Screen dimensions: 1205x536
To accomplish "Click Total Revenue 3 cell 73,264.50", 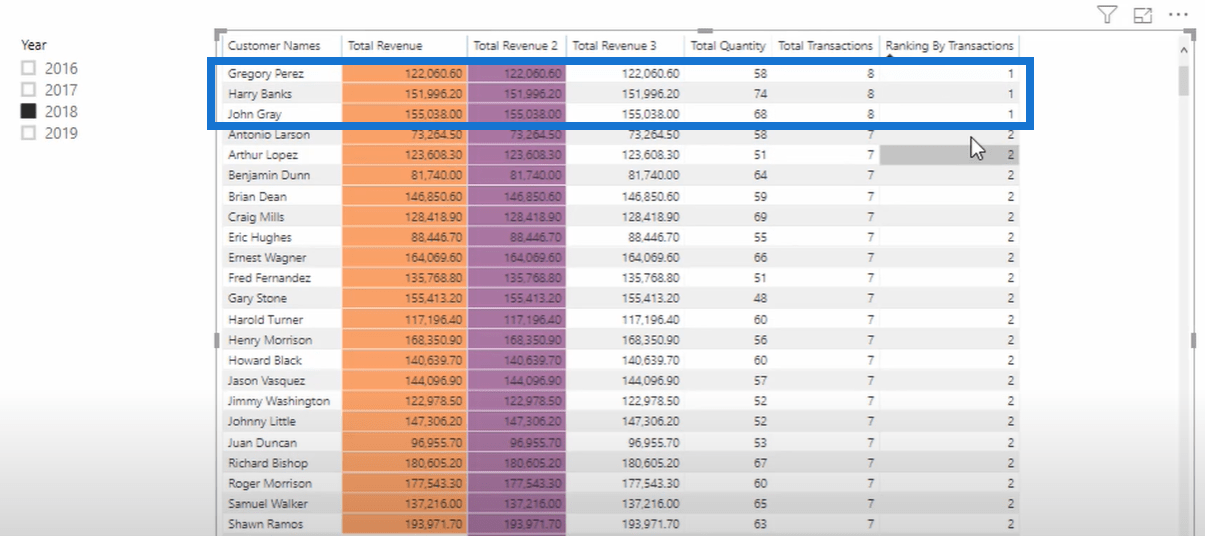I will pyautogui.click(x=626, y=135).
